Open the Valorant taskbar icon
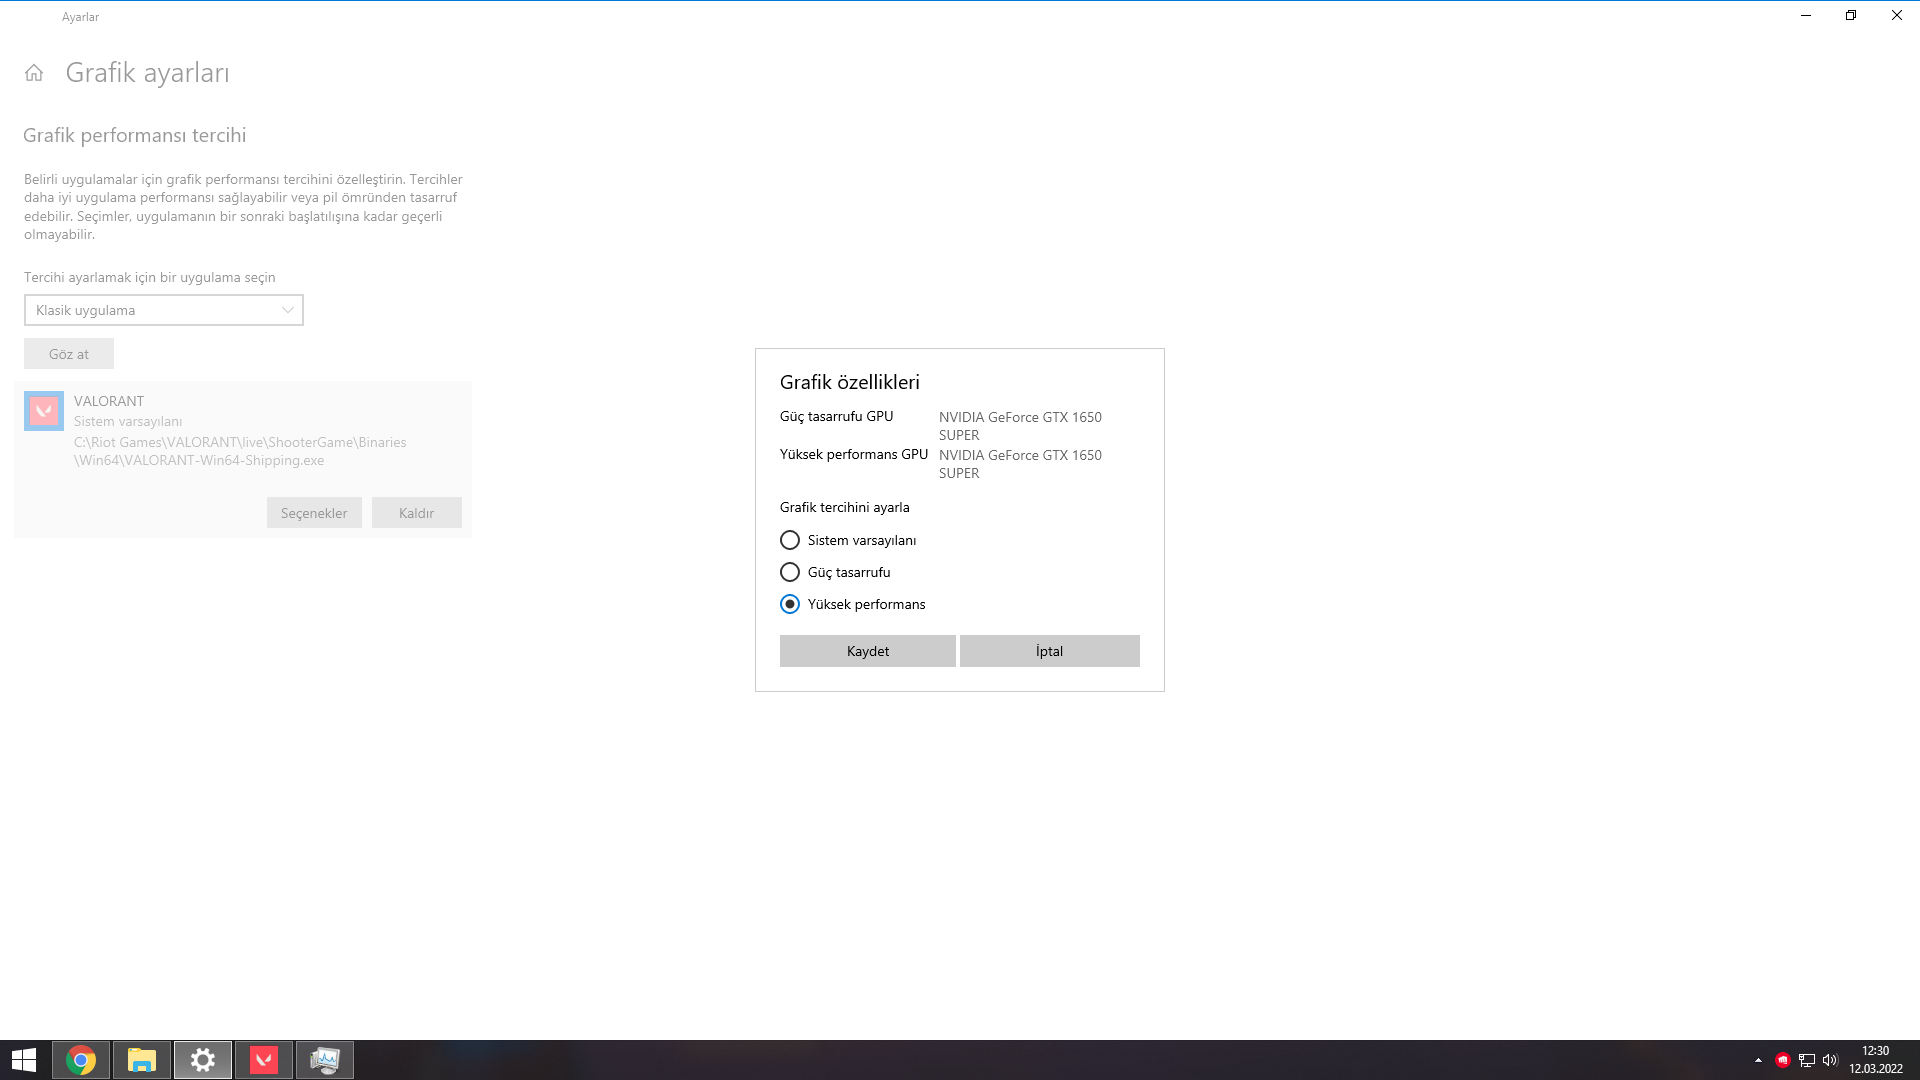The image size is (1920, 1080). click(x=264, y=1060)
